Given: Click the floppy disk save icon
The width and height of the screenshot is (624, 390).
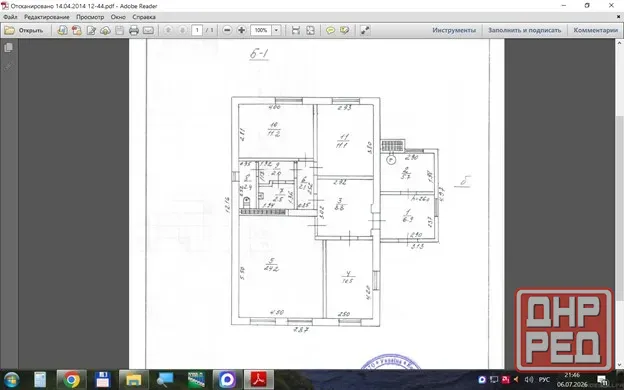Looking at the screenshot, I should tap(119, 30).
